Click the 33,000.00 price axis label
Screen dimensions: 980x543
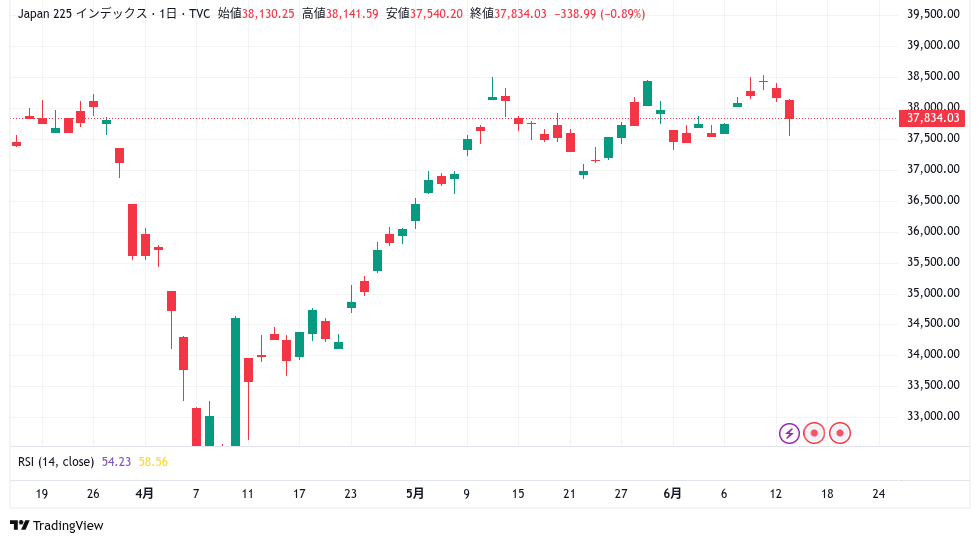pos(933,416)
